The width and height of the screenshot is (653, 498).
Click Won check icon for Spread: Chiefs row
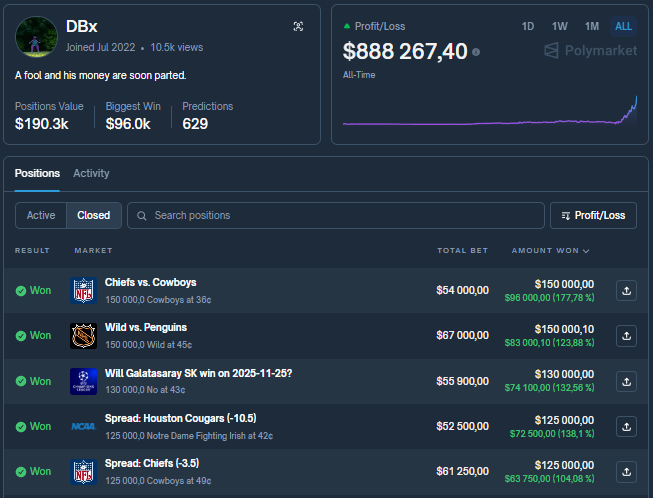tap(21, 472)
